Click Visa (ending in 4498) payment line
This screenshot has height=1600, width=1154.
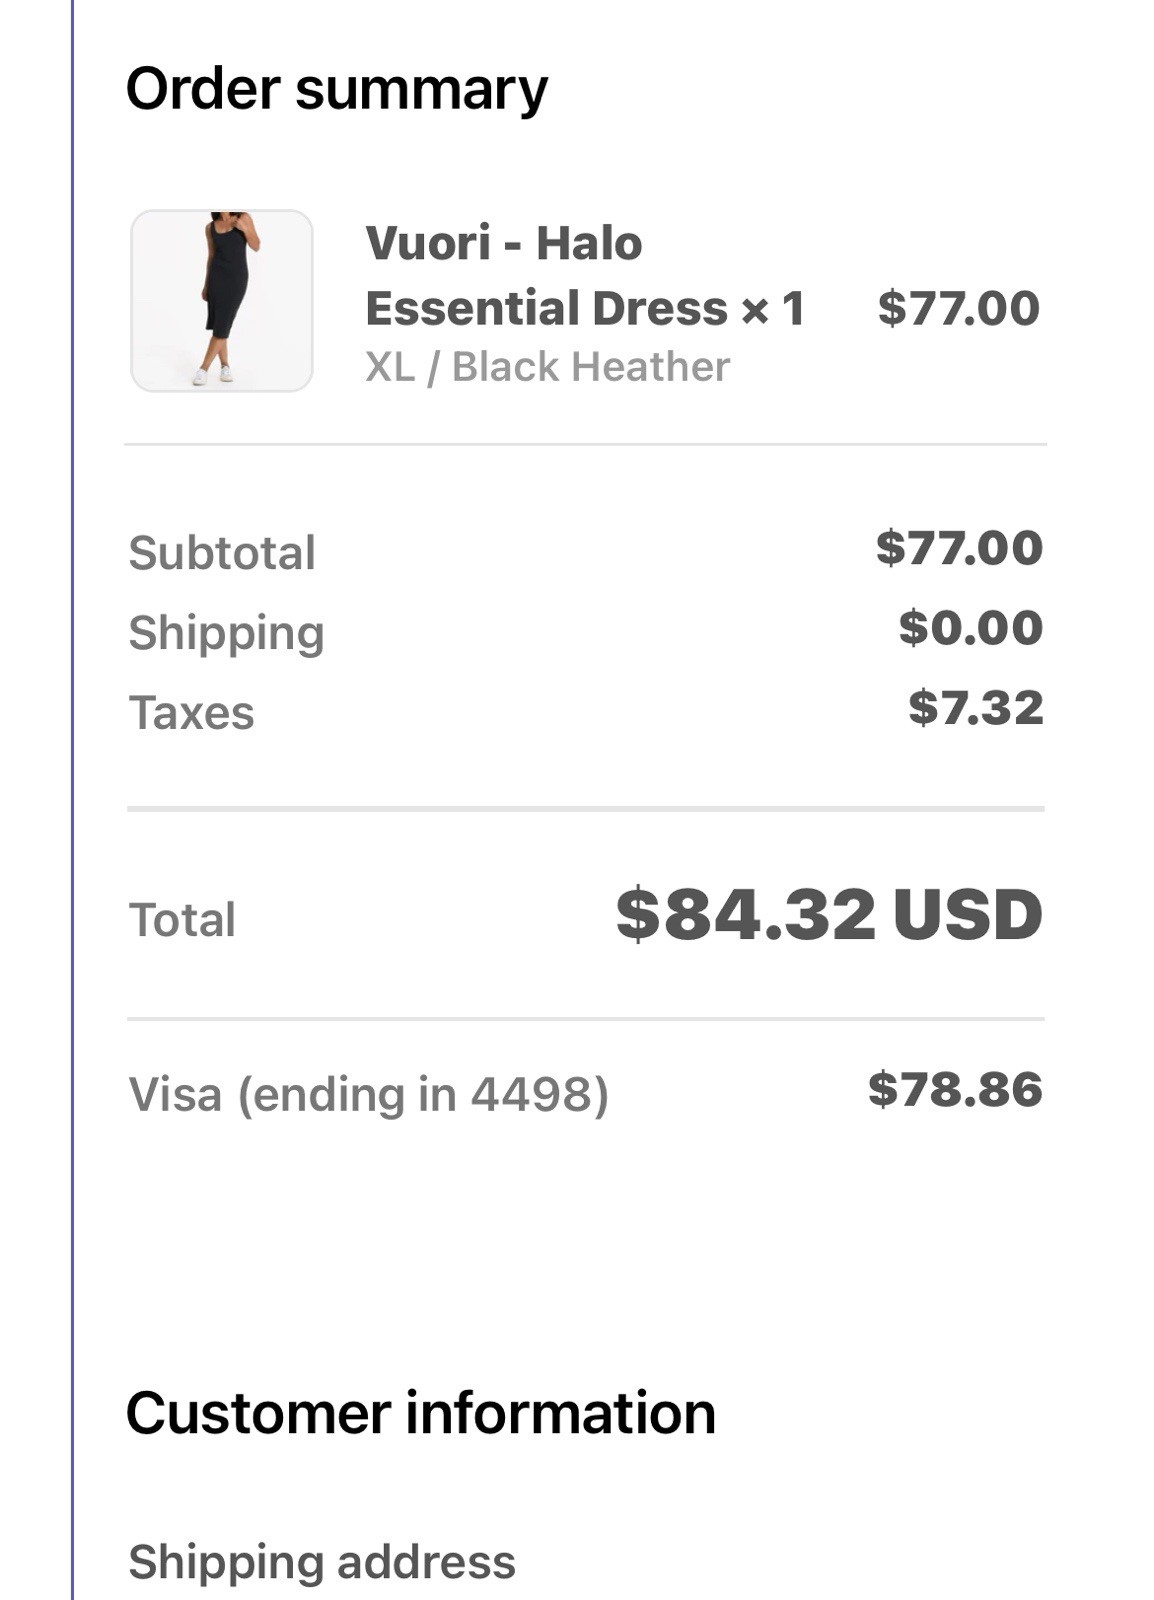[x=368, y=1094]
